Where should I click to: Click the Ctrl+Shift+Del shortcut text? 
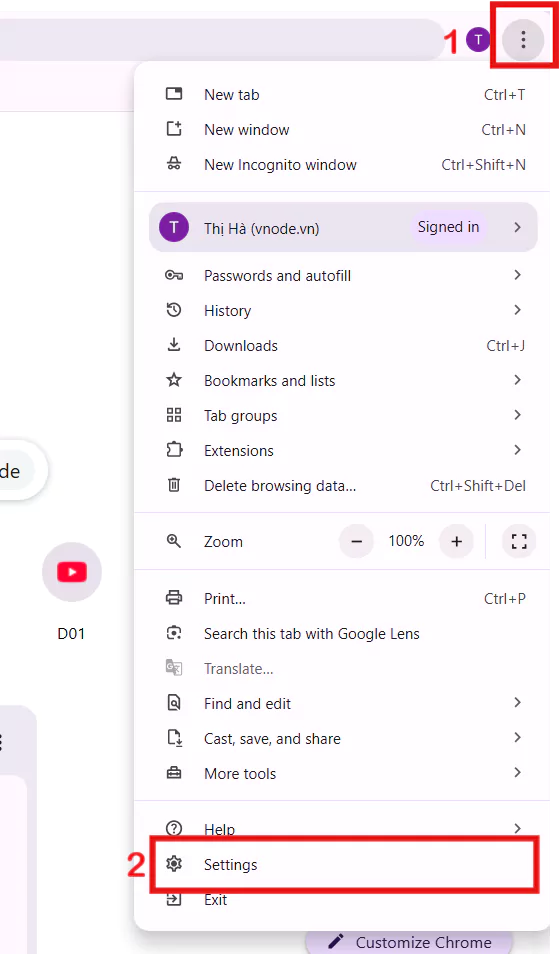[478, 486]
